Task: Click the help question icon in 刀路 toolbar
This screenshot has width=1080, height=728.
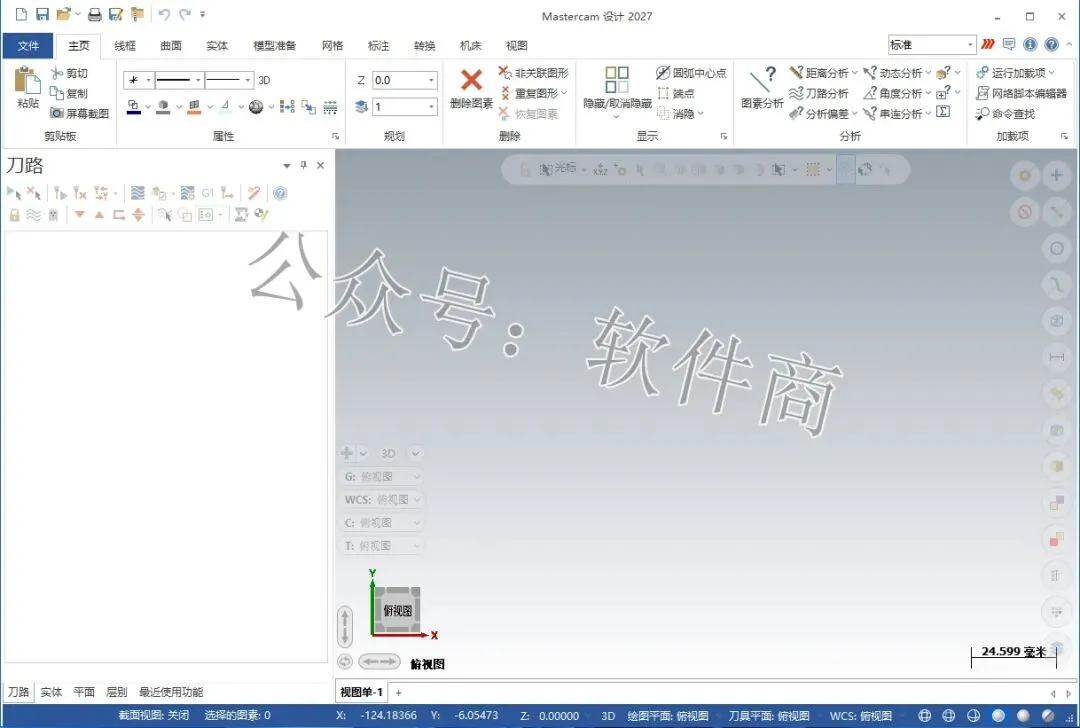Action: 280,194
